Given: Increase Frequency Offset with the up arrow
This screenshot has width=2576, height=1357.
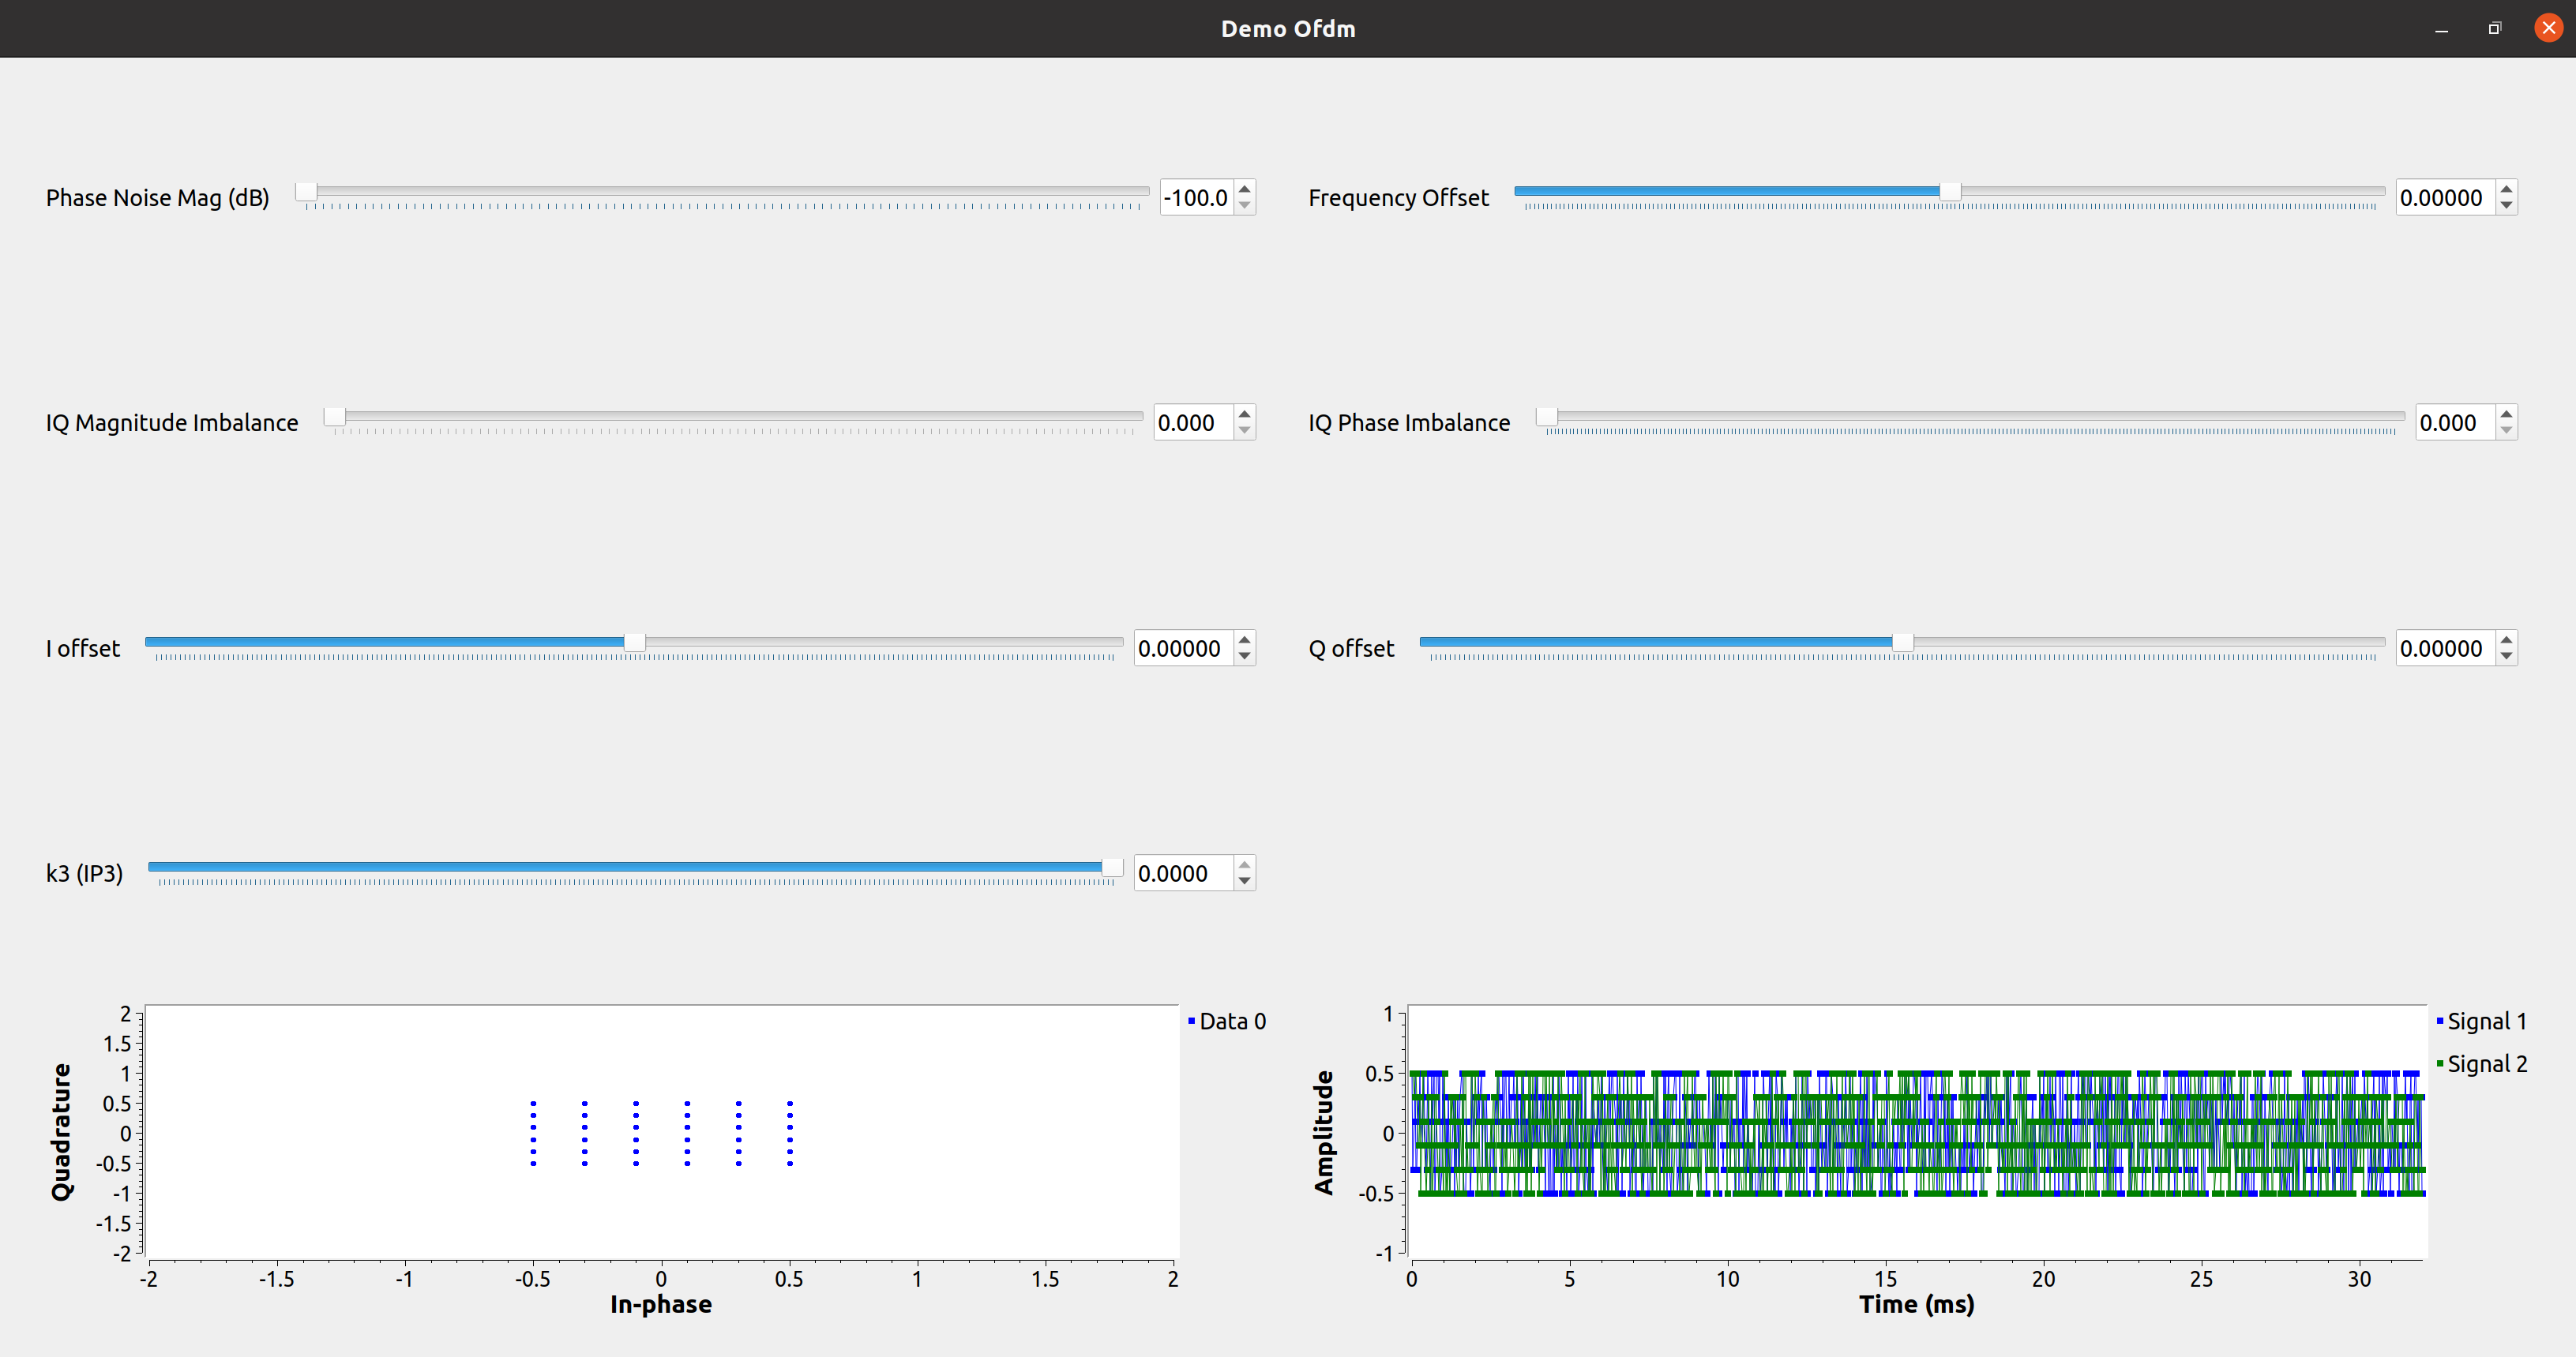Looking at the screenshot, I should pyautogui.click(x=2506, y=189).
